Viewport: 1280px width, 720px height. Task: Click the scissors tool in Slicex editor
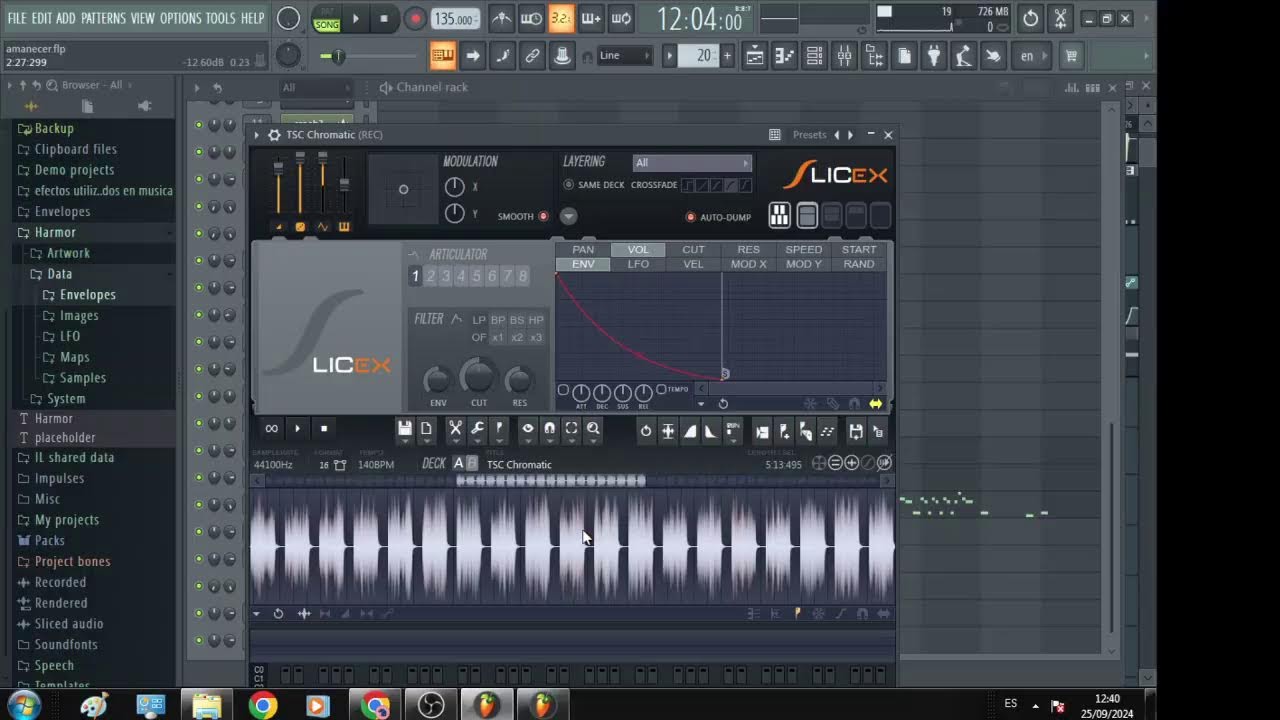coord(455,430)
